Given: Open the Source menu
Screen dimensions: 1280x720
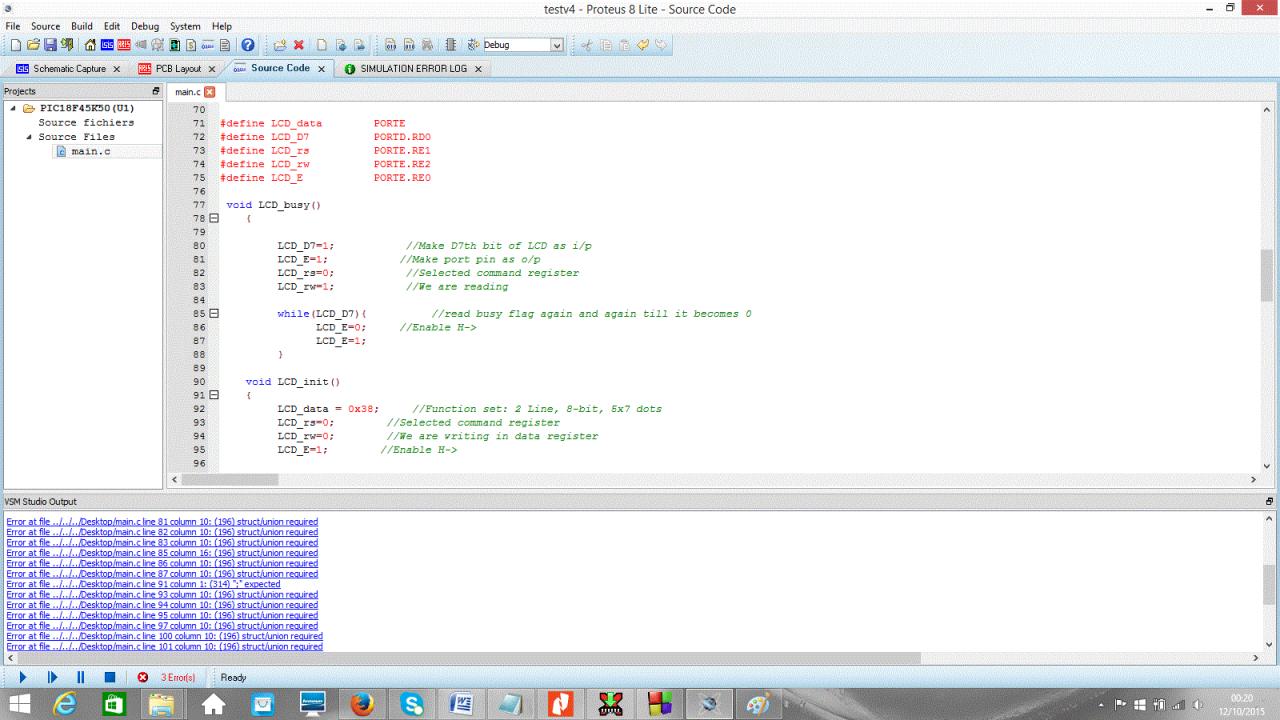Looking at the screenshot, I should (x=46, y=26).
